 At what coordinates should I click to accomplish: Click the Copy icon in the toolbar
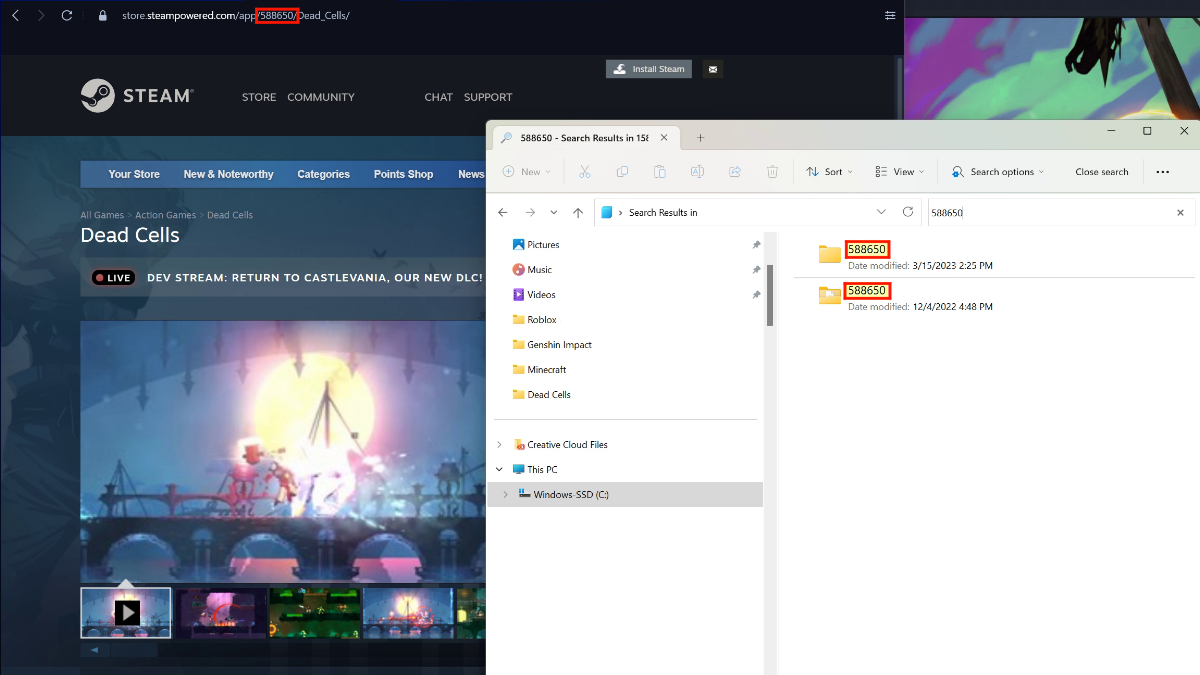[622, 171]
